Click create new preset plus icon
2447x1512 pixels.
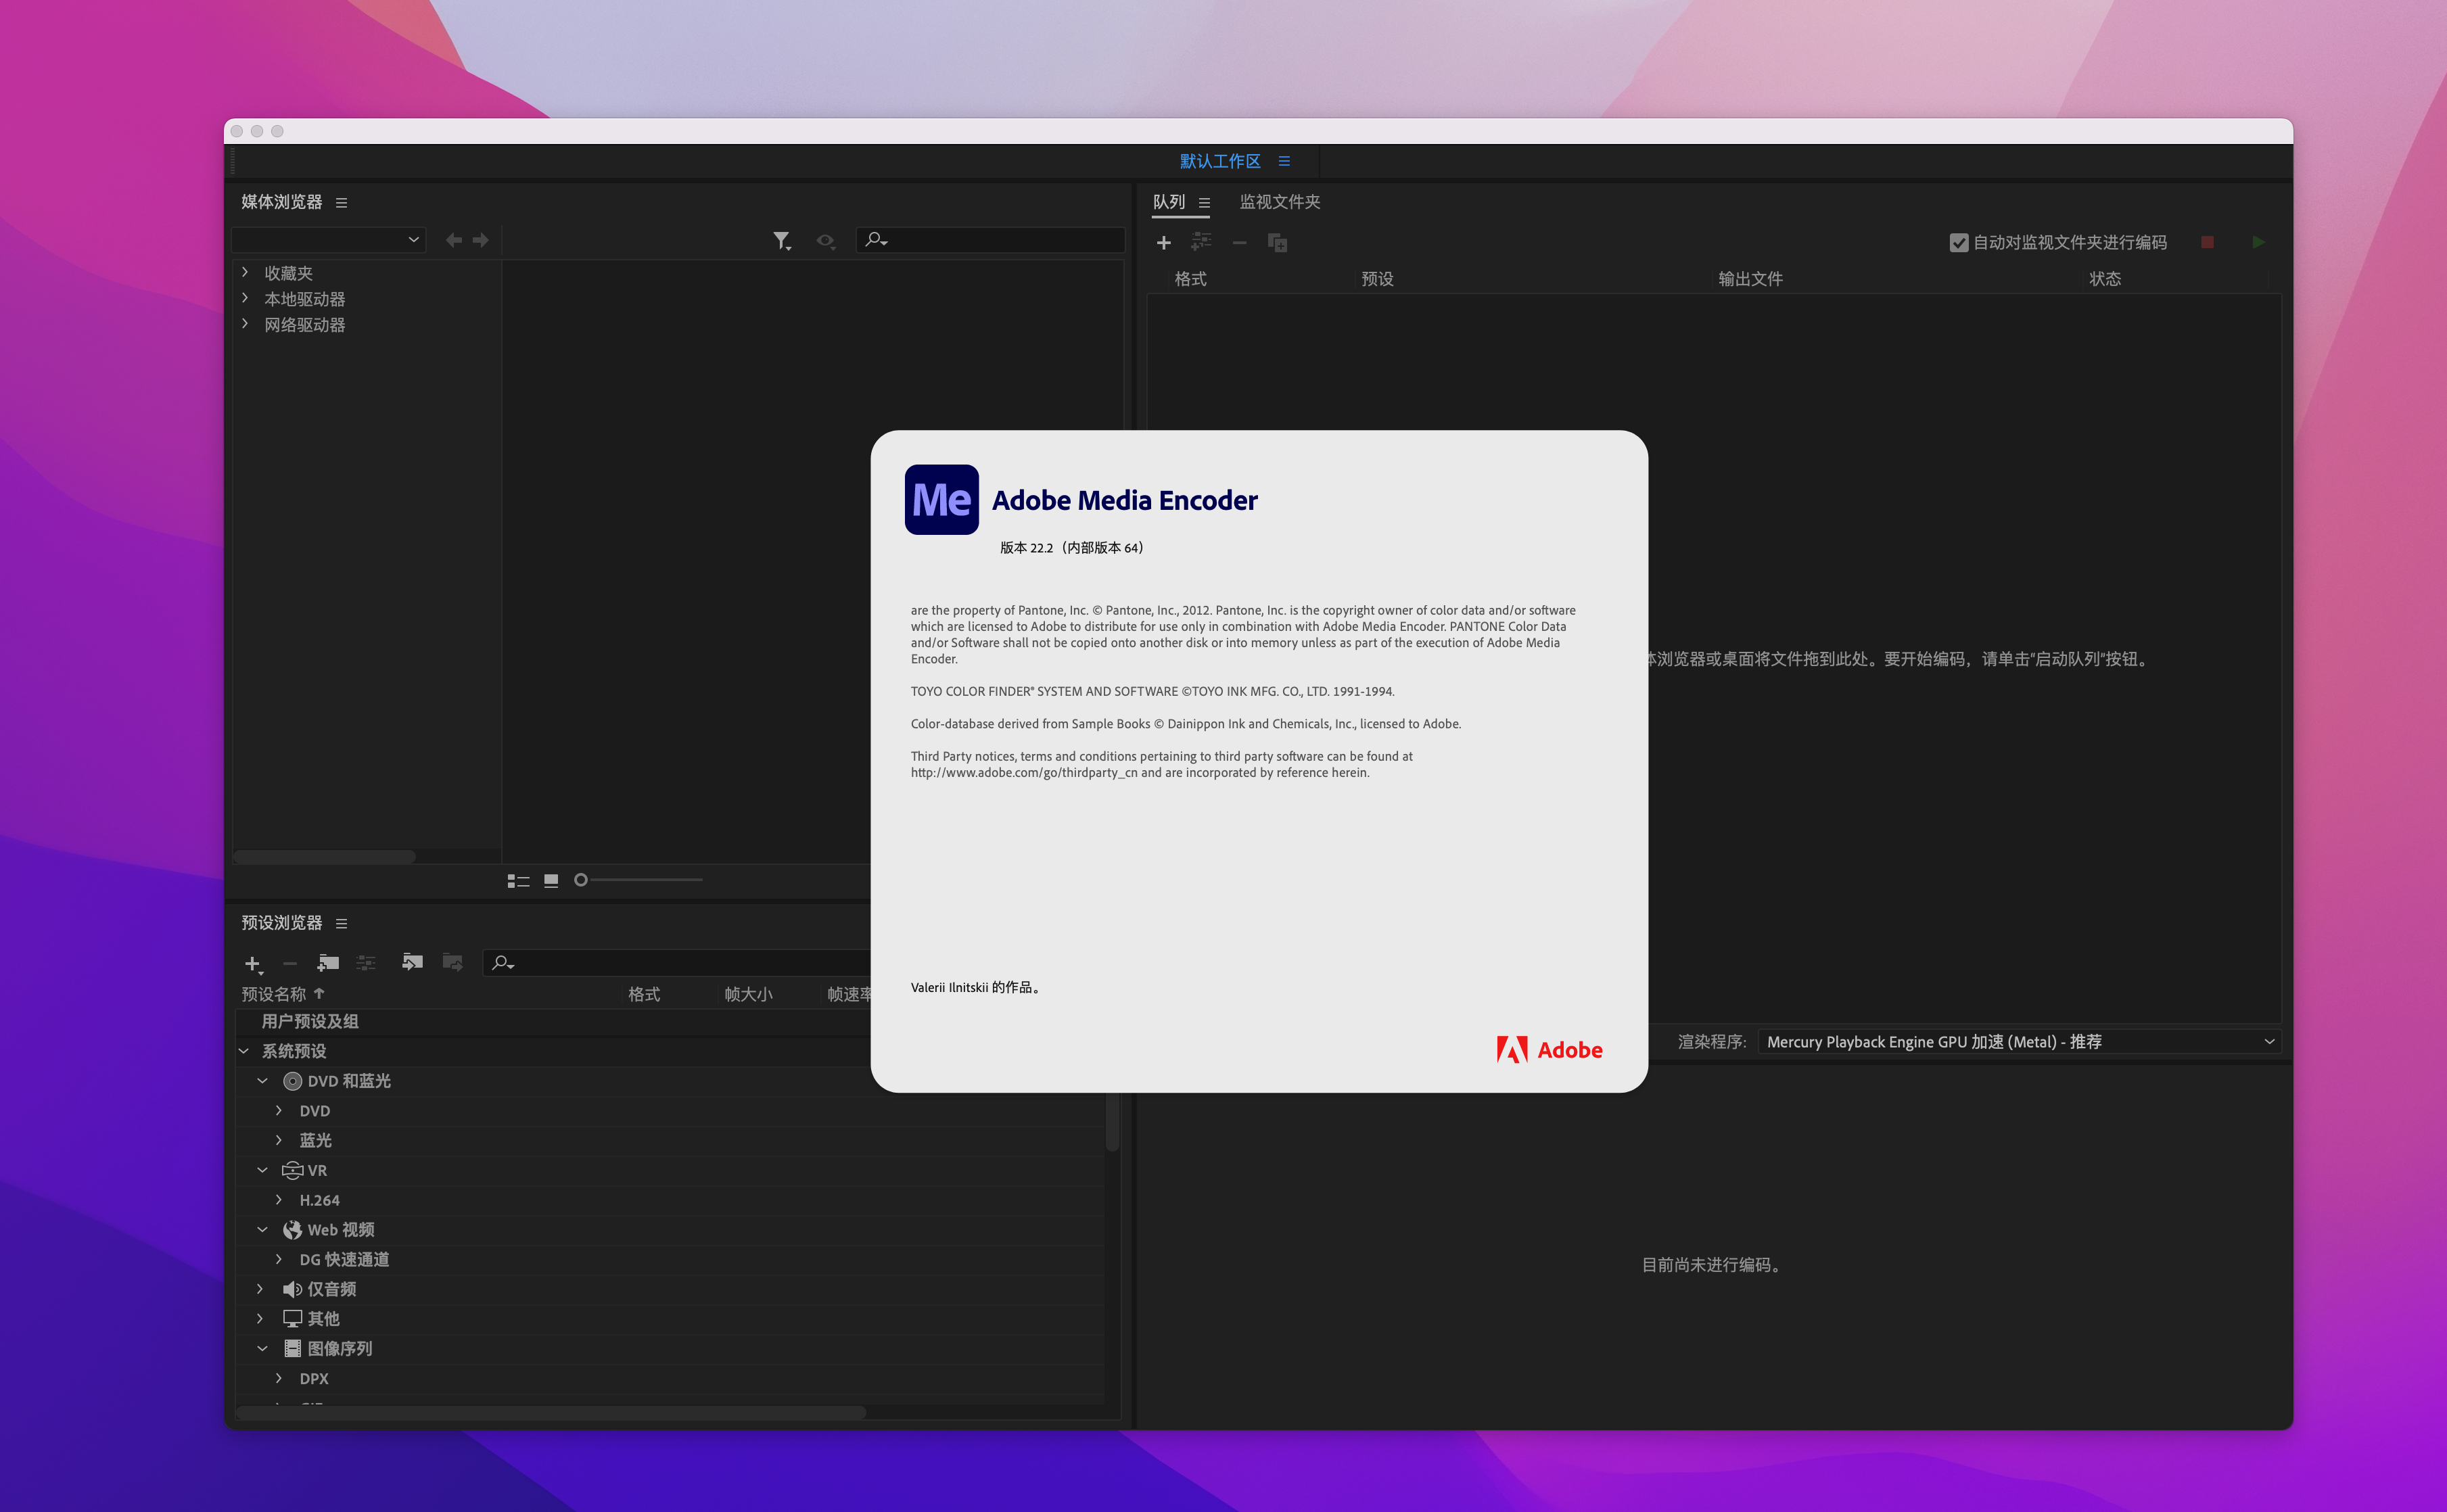(x=252, y=963)
